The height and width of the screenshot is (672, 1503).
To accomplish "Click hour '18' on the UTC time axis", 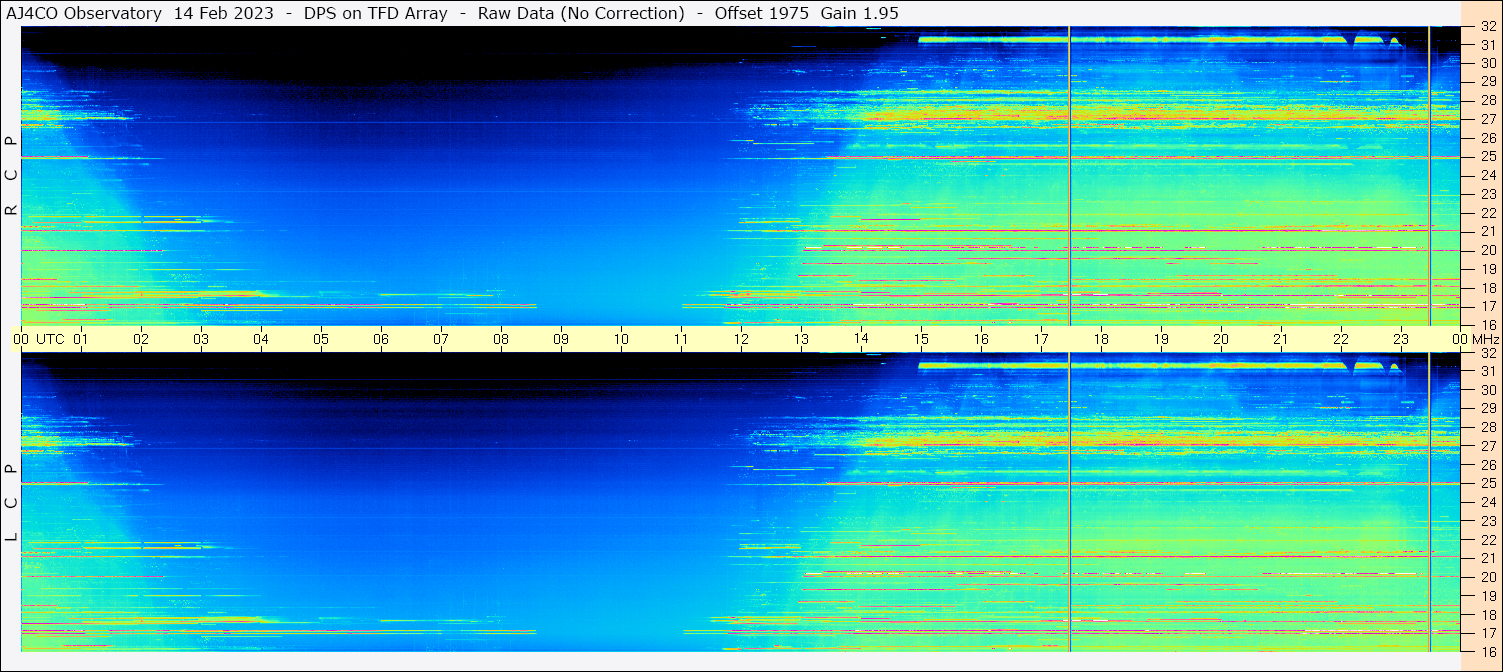I will coord(1101,339).
